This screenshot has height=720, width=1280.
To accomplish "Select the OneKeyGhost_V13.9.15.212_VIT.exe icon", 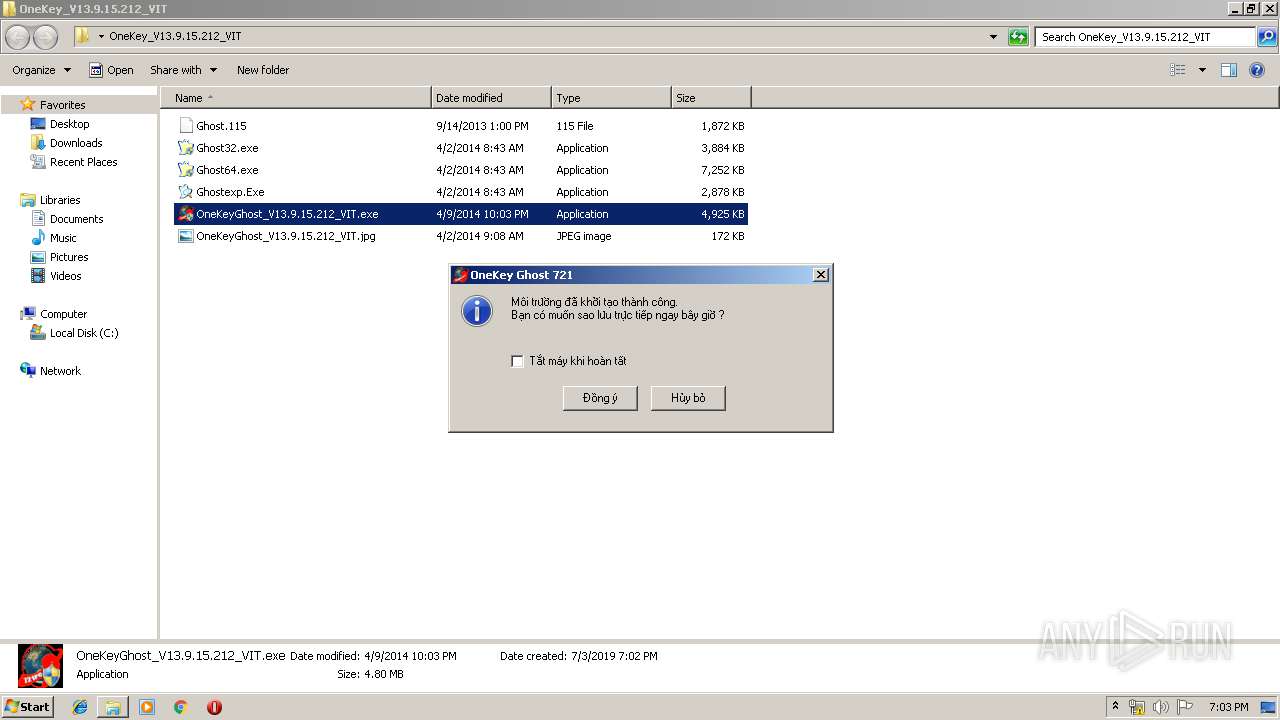I will point(186,214).
